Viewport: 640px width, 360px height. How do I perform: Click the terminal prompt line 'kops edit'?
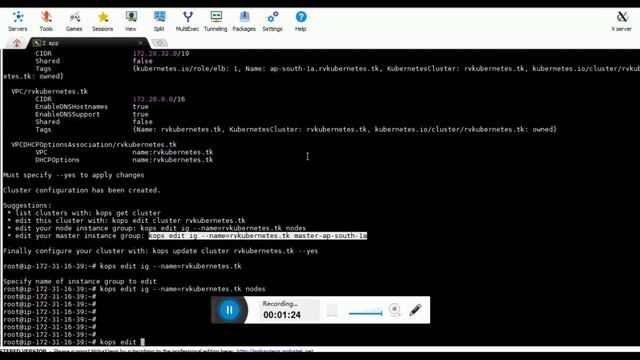click(x=74, y=342)
